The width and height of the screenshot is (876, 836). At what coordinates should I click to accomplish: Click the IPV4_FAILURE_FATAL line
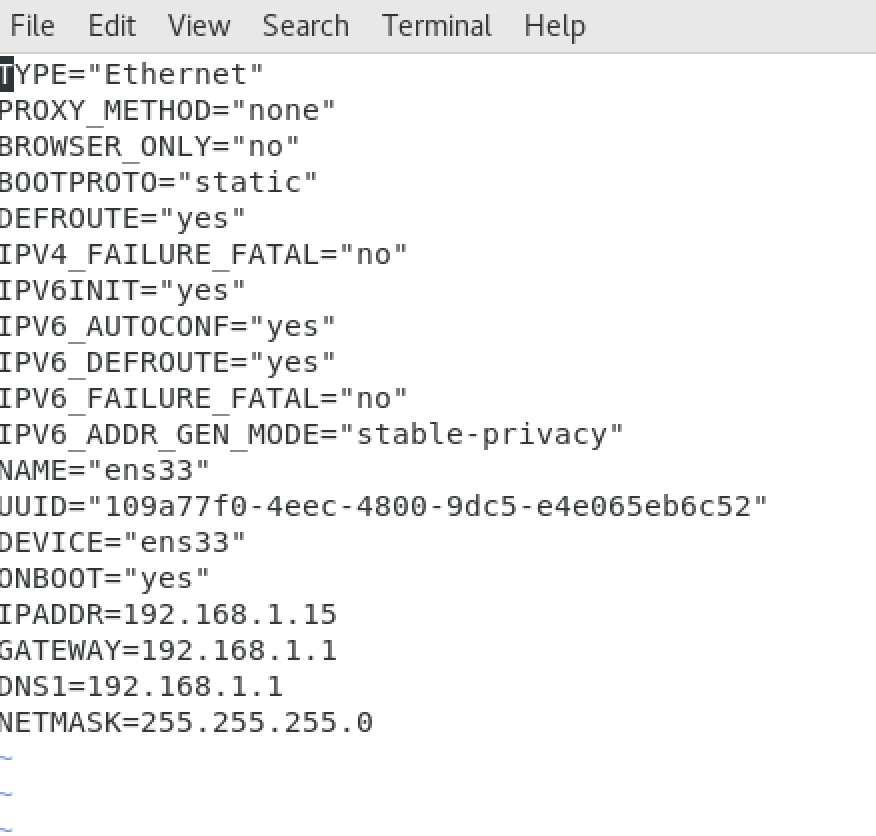[203, 255]
